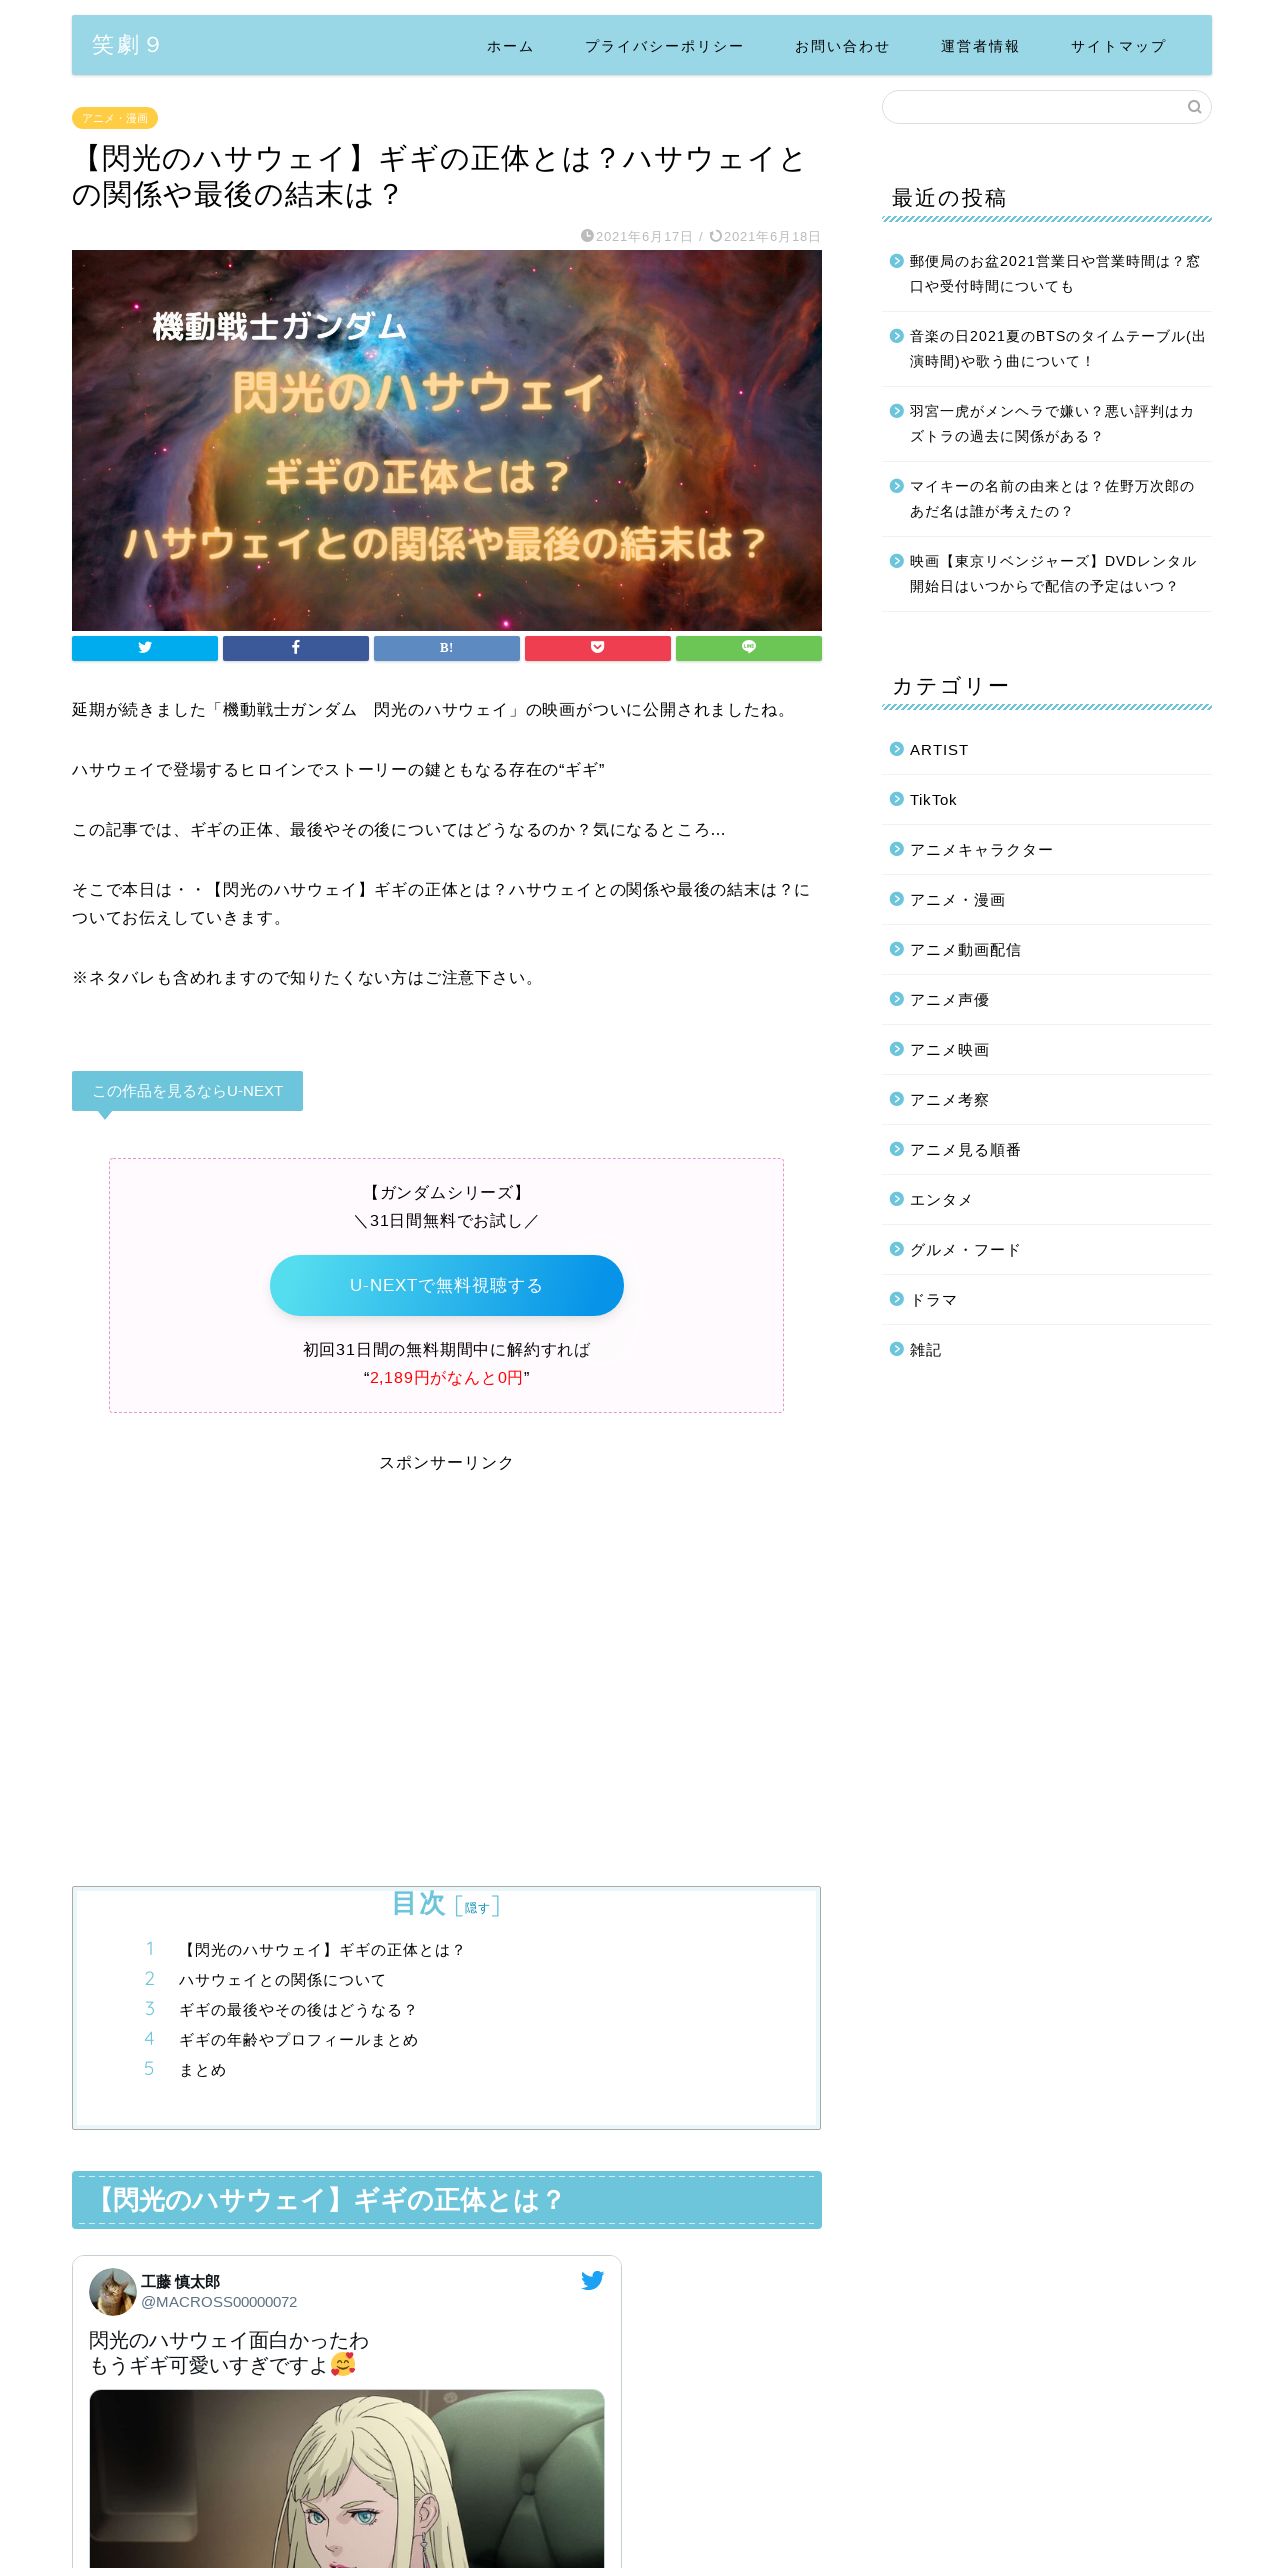The image size is (1284, 2568).
Task: Save article with Pocket button
Action: (598, 648)
